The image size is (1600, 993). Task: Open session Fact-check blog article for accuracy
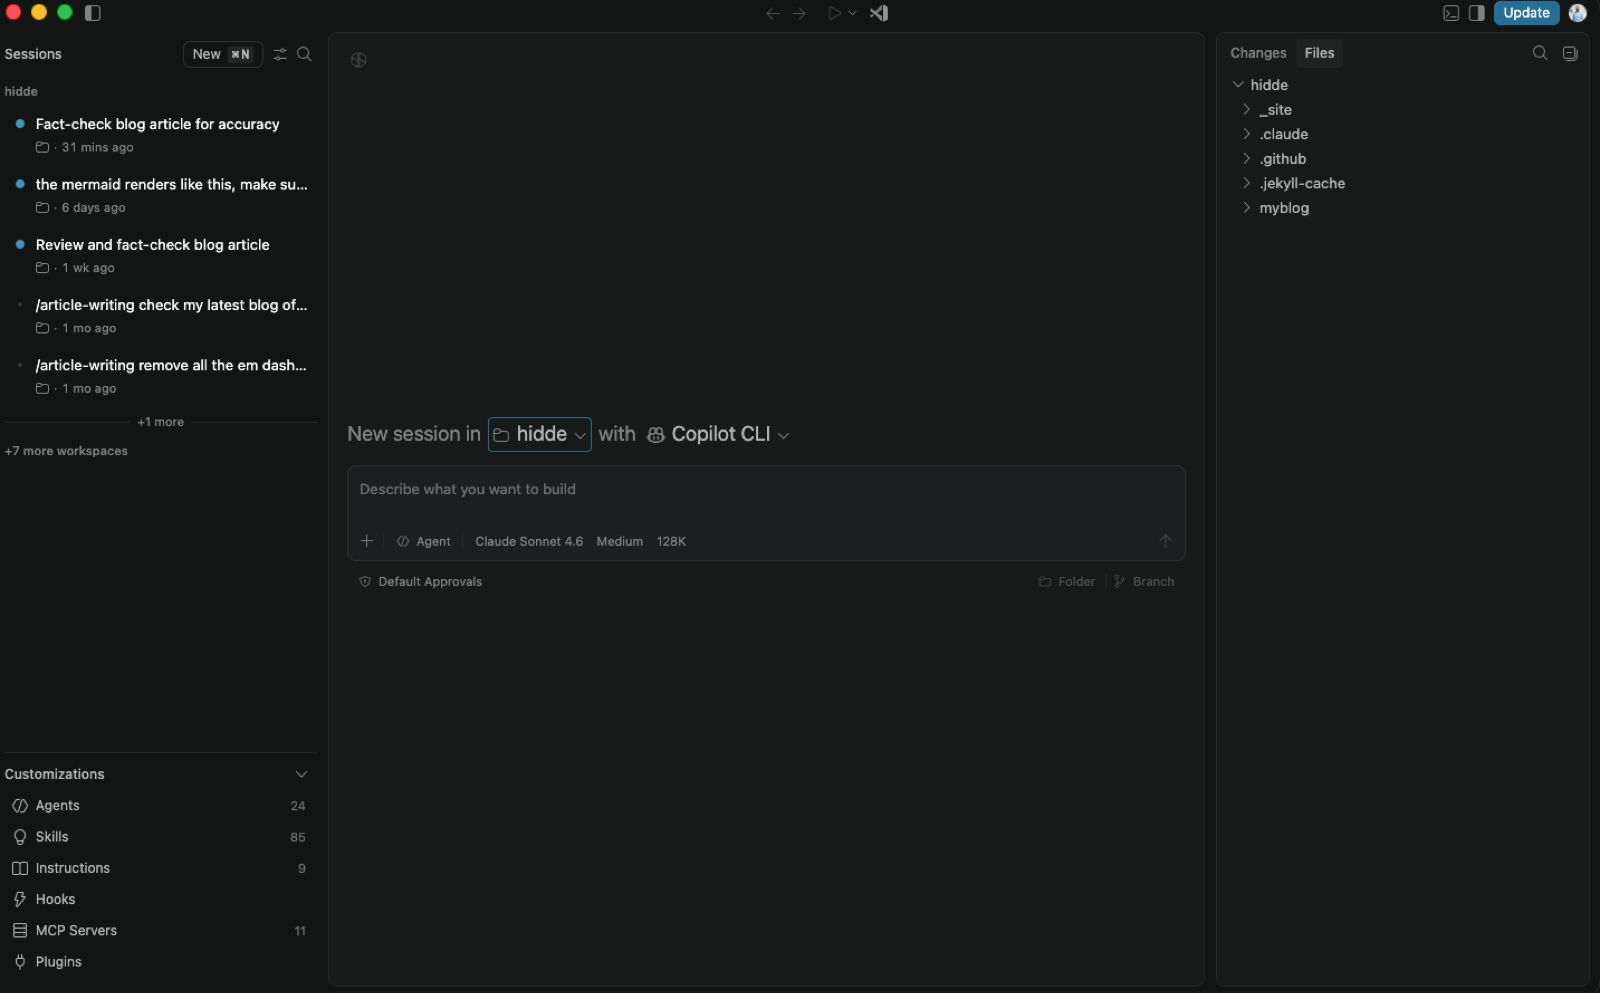(160, 135)
